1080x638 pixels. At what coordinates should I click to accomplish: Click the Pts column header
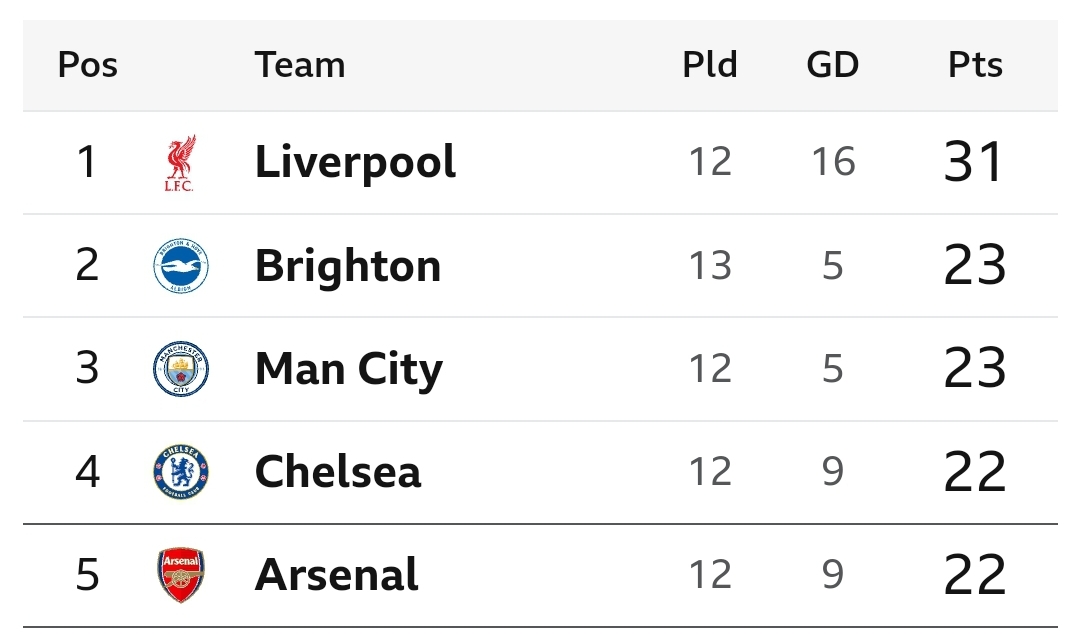[x=975, y=65]
